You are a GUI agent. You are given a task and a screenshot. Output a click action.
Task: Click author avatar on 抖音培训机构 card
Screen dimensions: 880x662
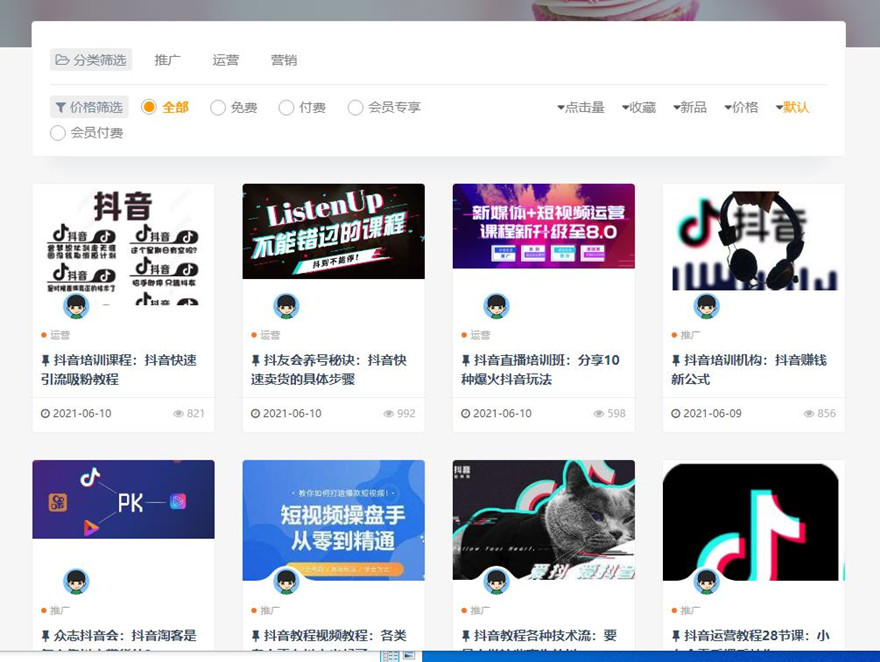[x=707, y=306]
